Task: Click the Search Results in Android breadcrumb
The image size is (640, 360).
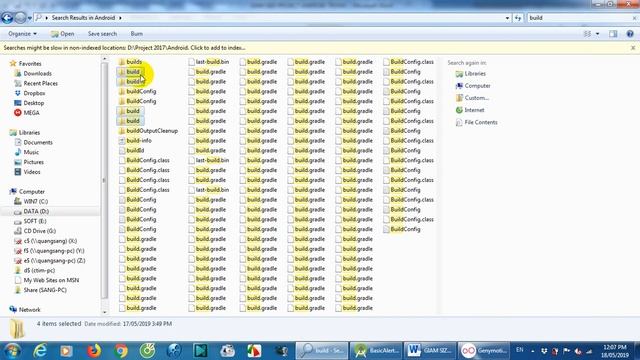Action: pos(83,18)
